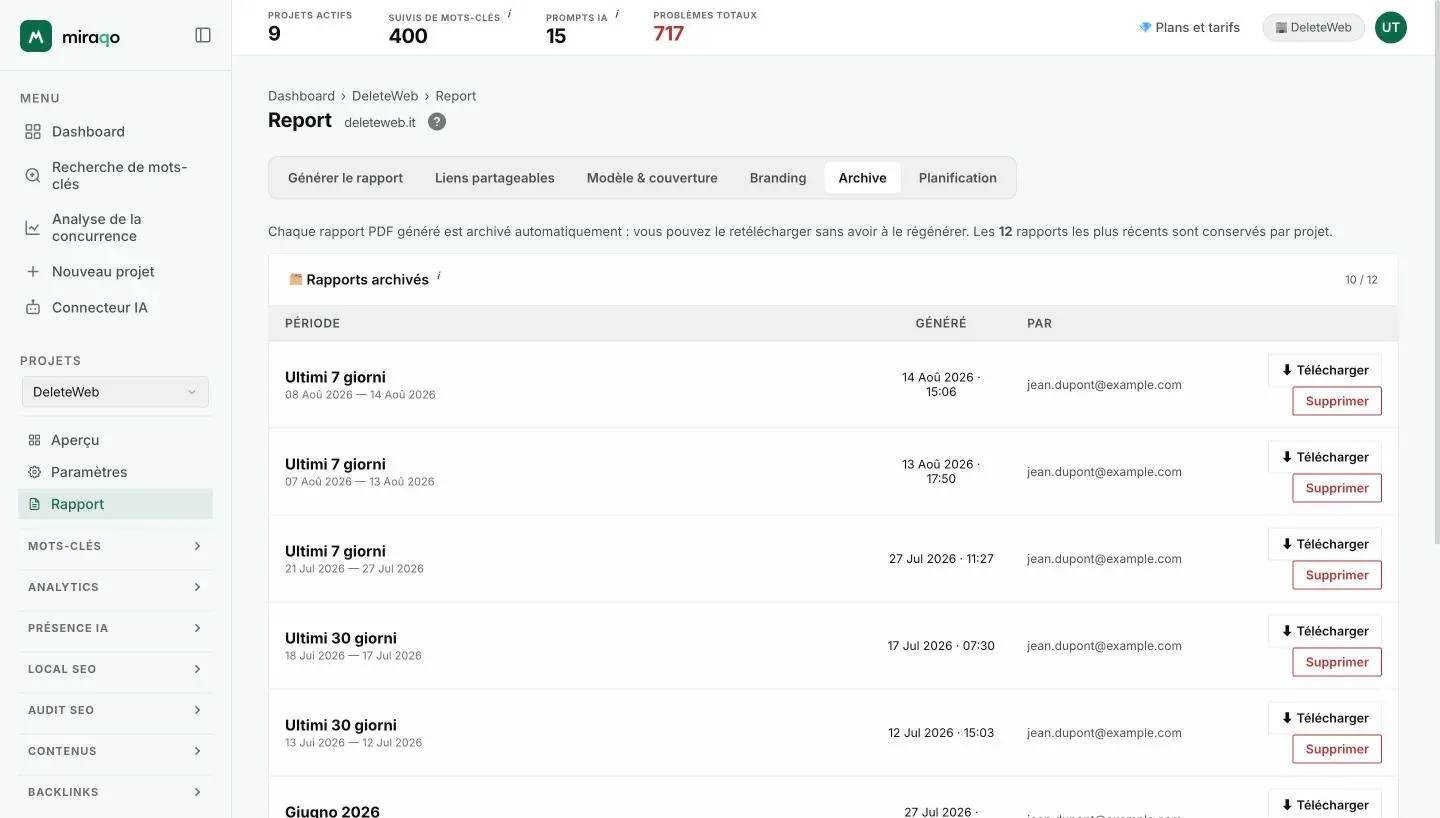Image resolution: width=1440 pixels, height=818 pixels.
Task: Click the Connecteur IA robot icon
Action: coord(33,308)
